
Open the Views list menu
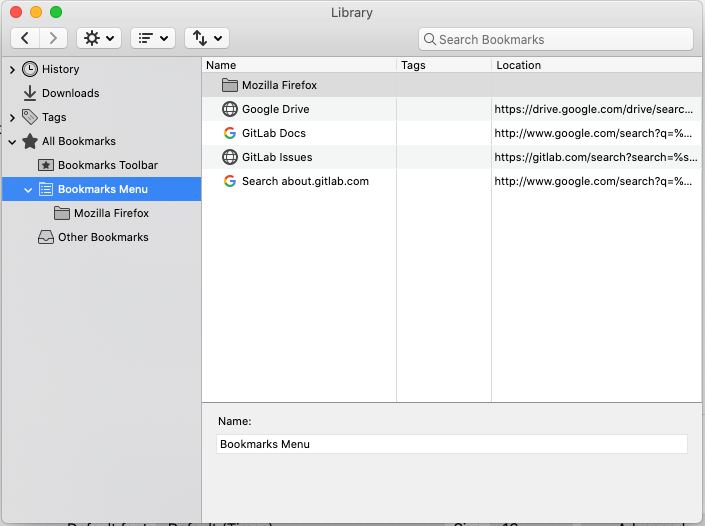[153, 38]
